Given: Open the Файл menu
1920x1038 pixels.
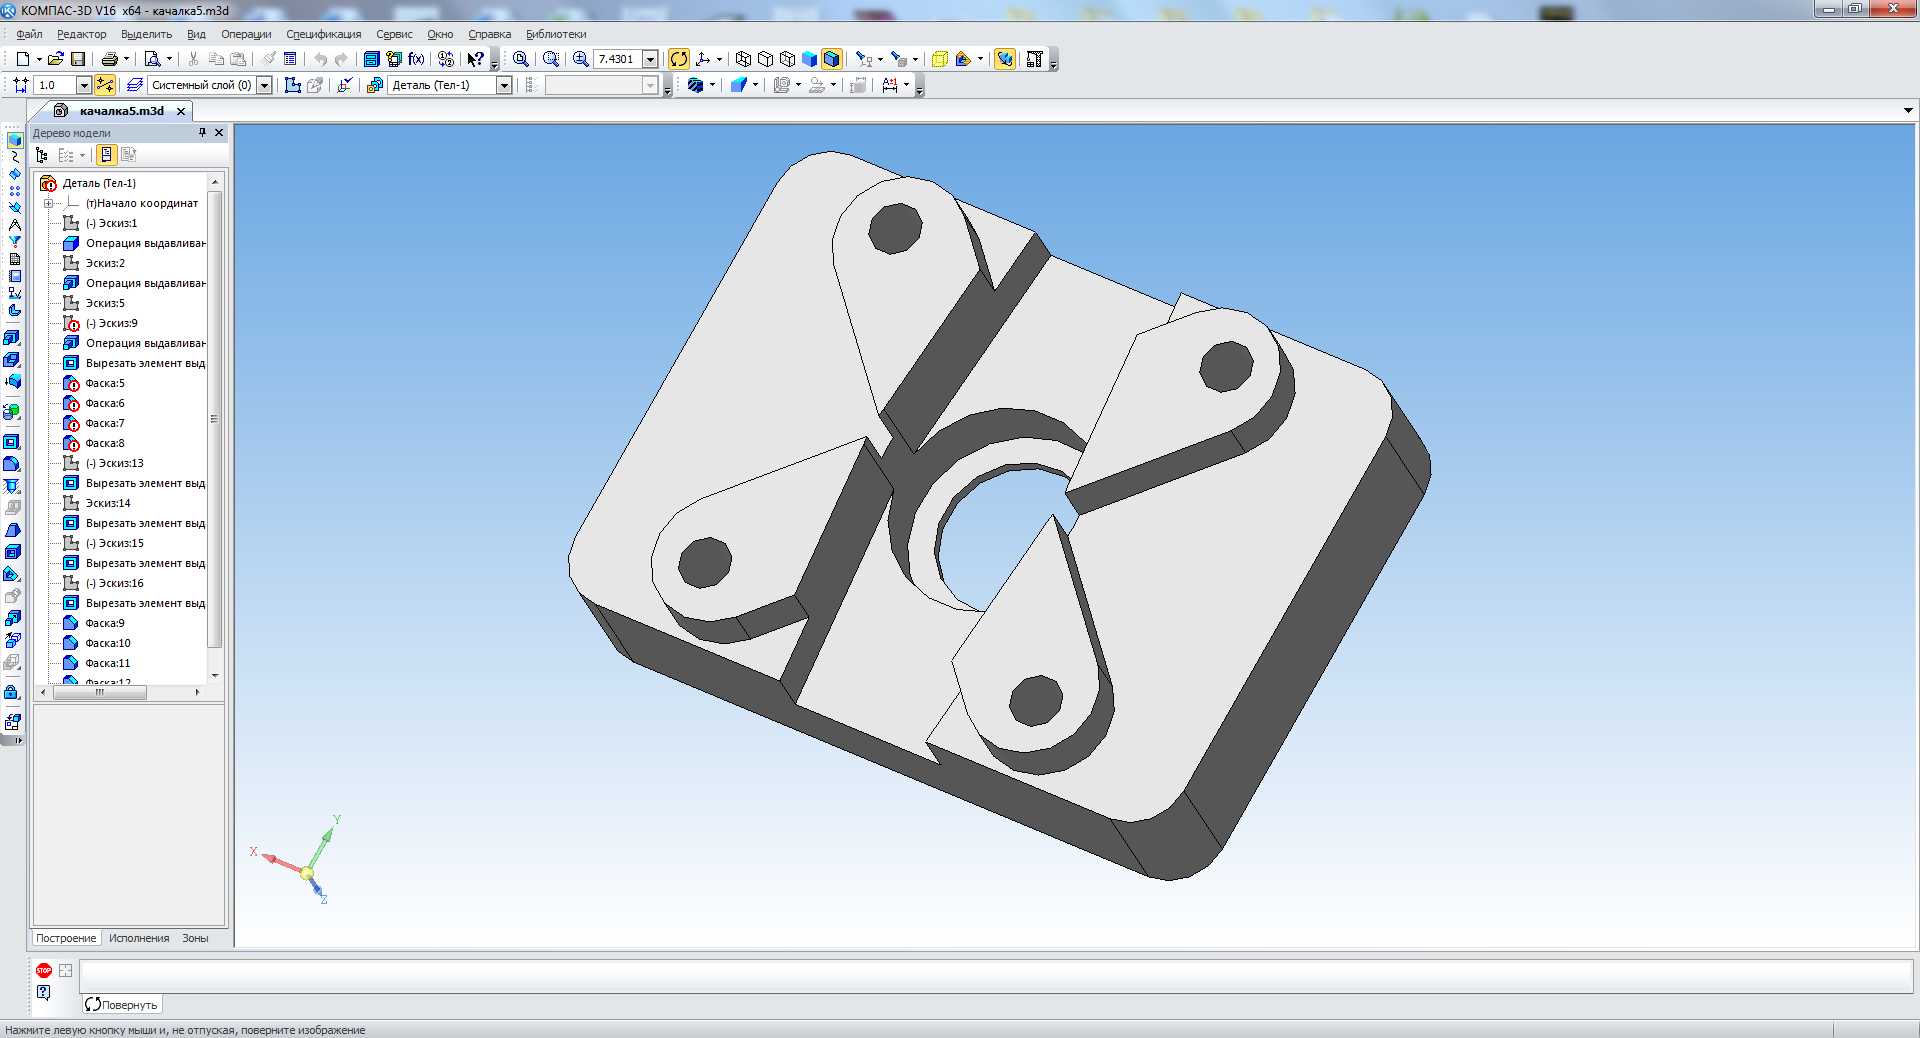Looking at the screenshot, I should tap(29, 34).
